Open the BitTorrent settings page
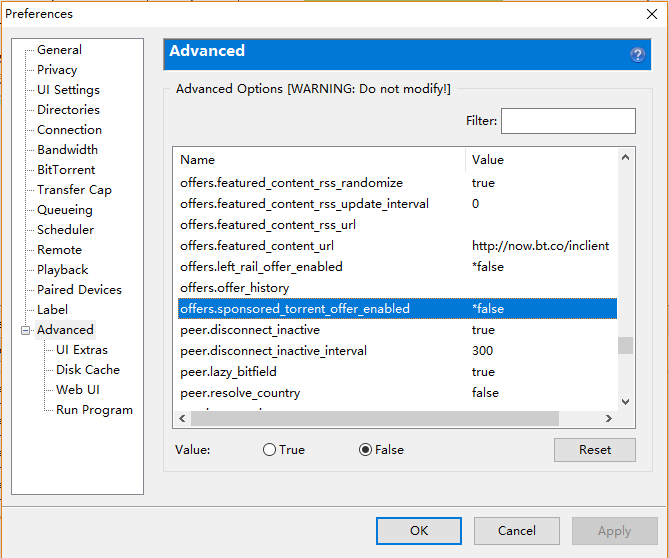This screenshot has width=669, height=558. click(x=66, y=170)
